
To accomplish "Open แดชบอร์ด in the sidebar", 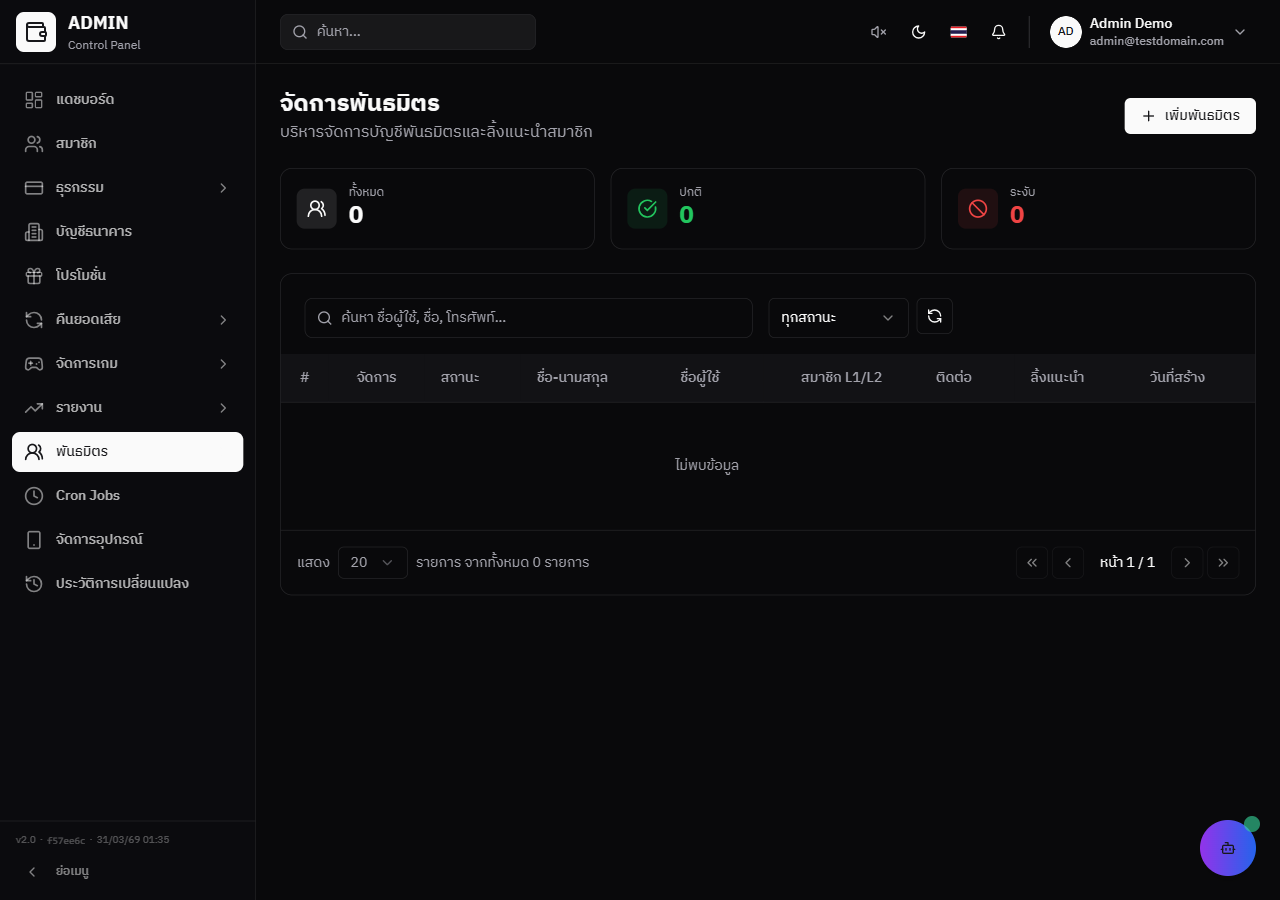I will click(127, 100).
